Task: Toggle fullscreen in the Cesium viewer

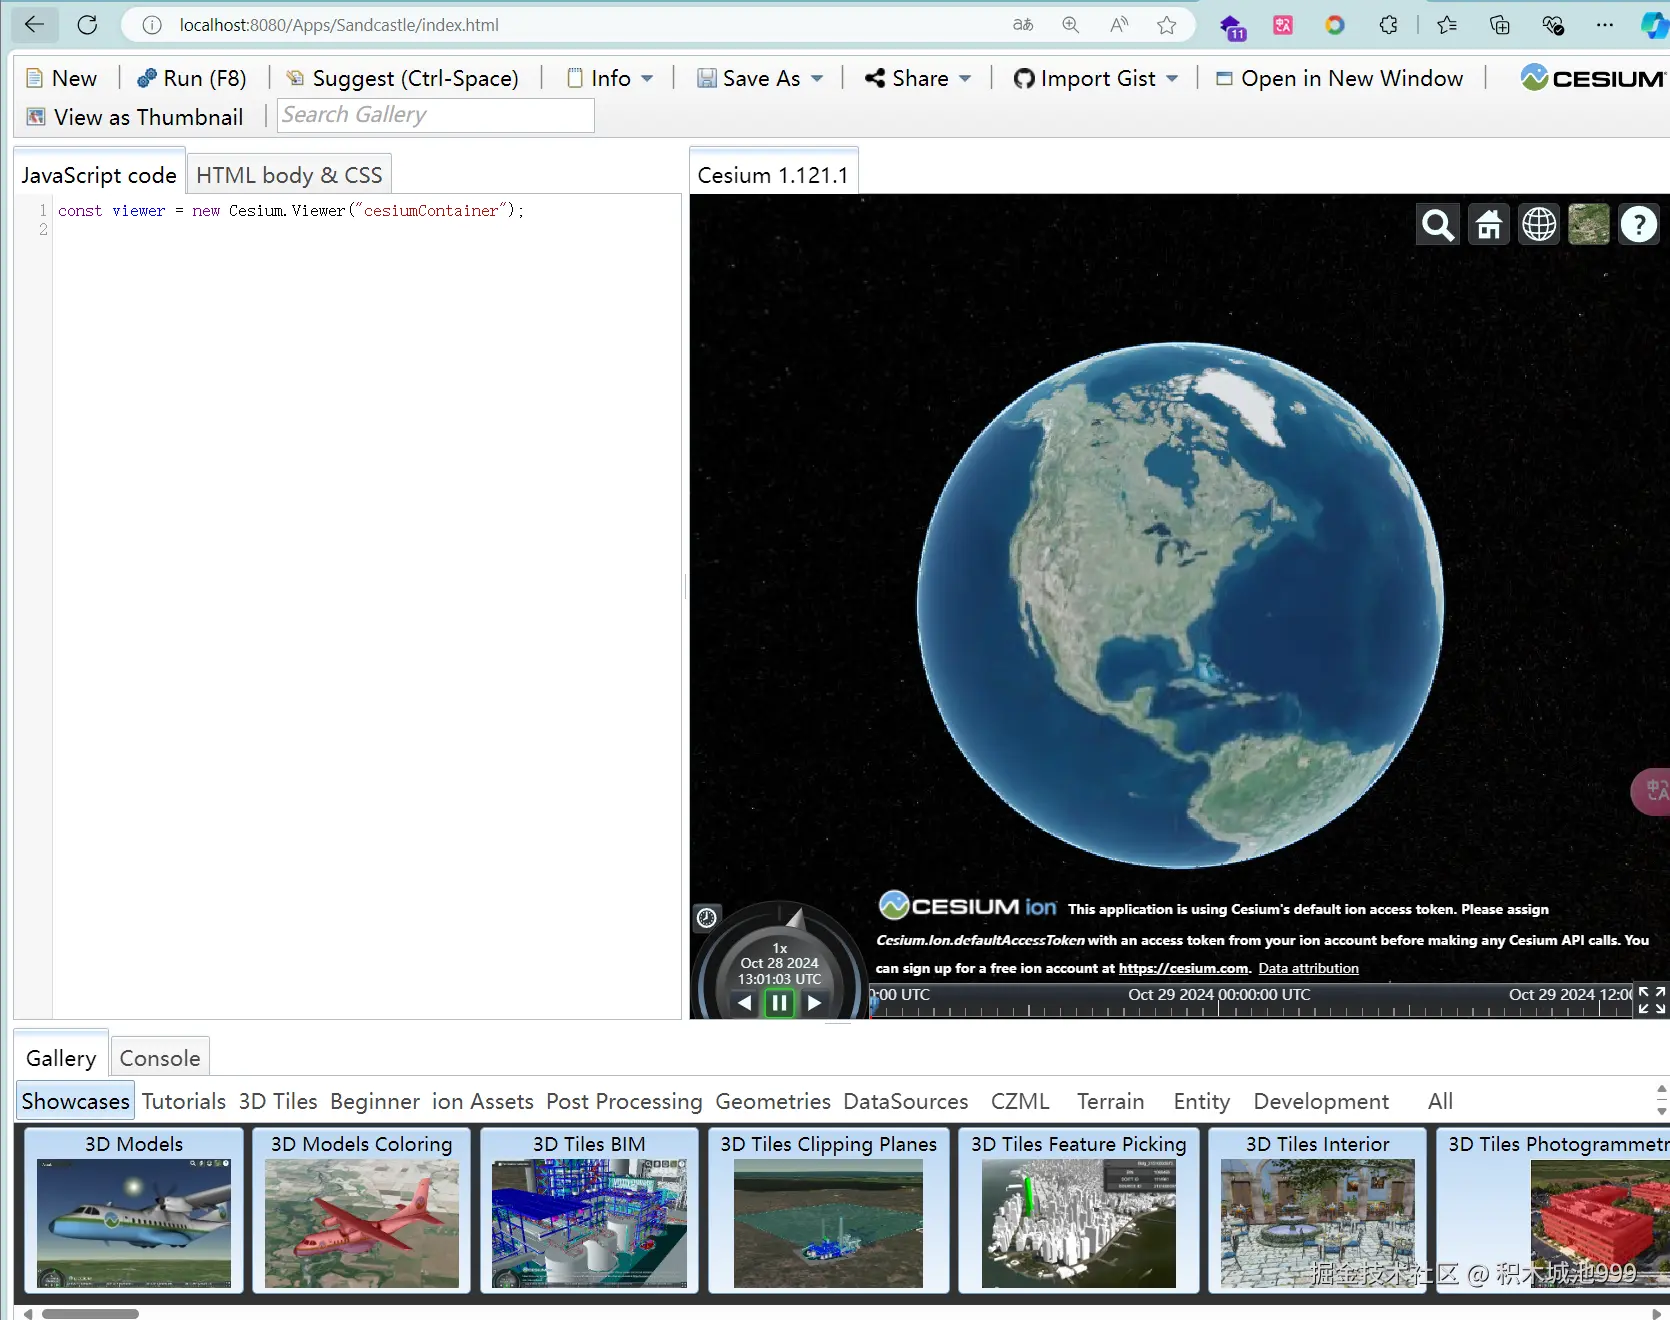Action: pyautogui.click(x=1652, y=1000)
